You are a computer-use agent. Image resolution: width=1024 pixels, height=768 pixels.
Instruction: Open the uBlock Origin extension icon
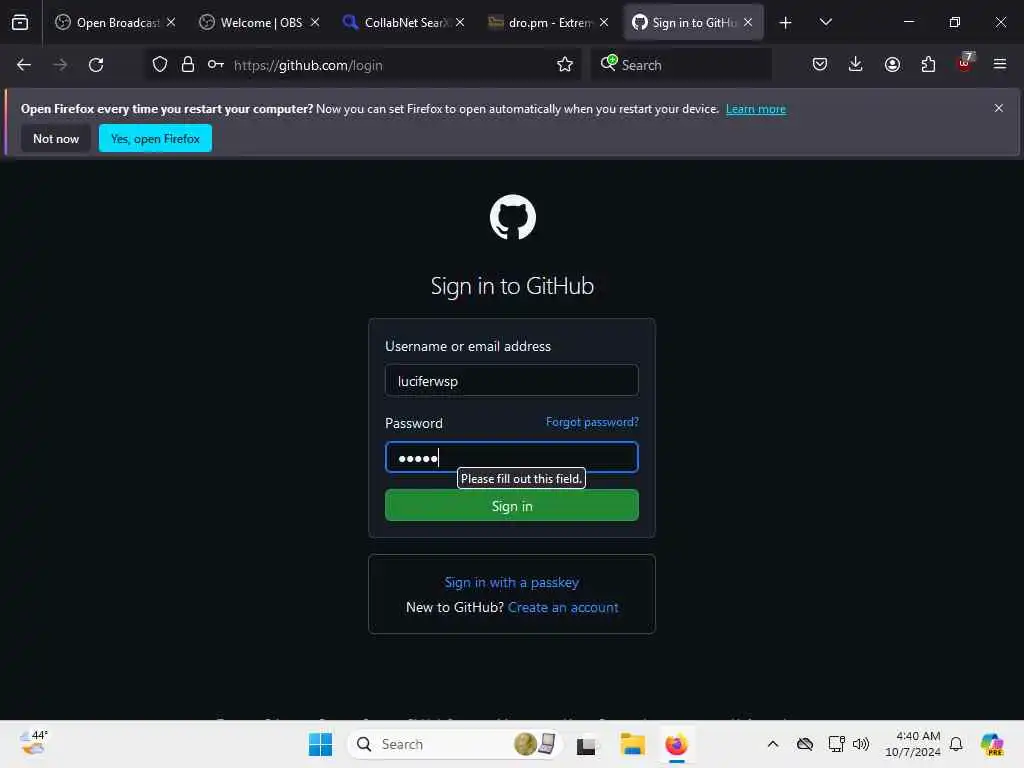965,63
